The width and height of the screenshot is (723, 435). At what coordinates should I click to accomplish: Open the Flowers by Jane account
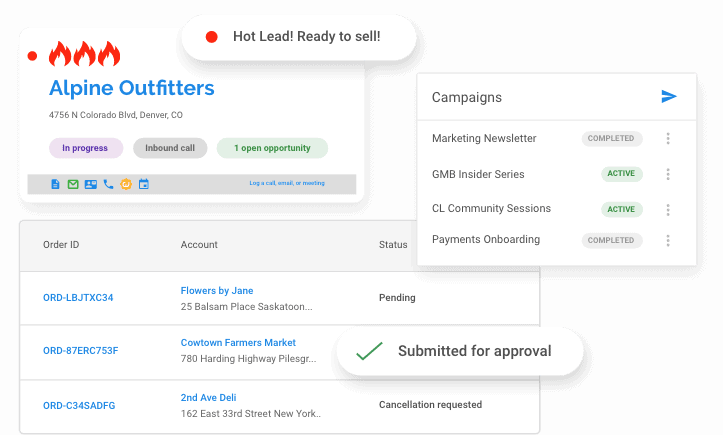click(217, 291)
